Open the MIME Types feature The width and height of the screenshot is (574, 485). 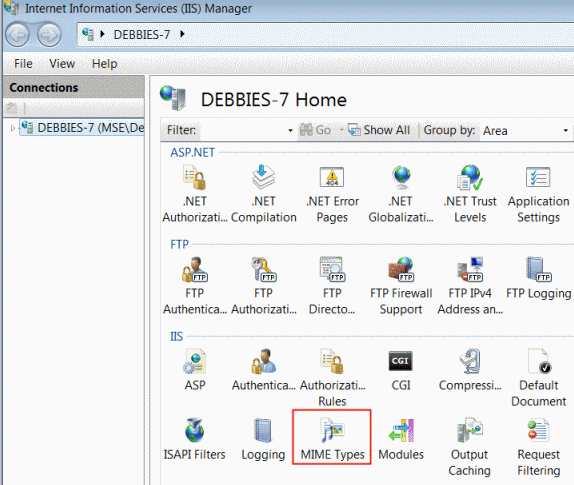(x=332, y=438)
